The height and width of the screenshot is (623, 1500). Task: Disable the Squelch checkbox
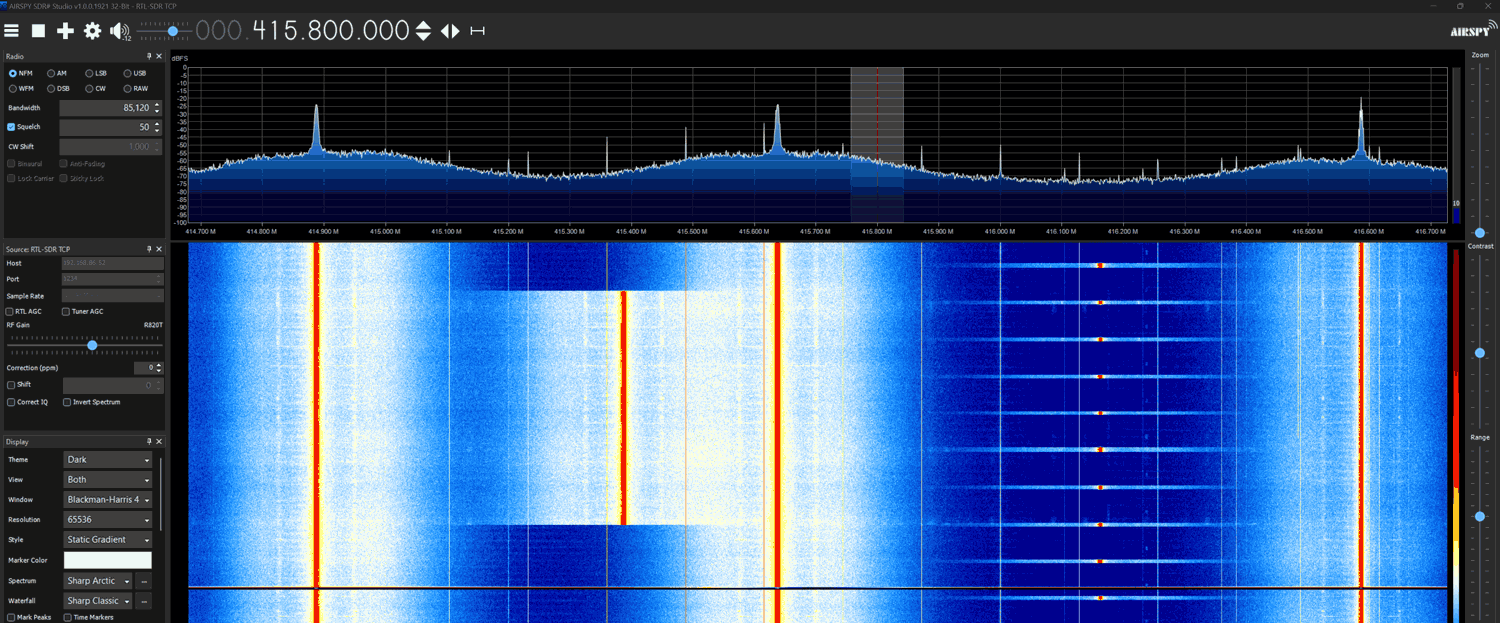[12, 127]
